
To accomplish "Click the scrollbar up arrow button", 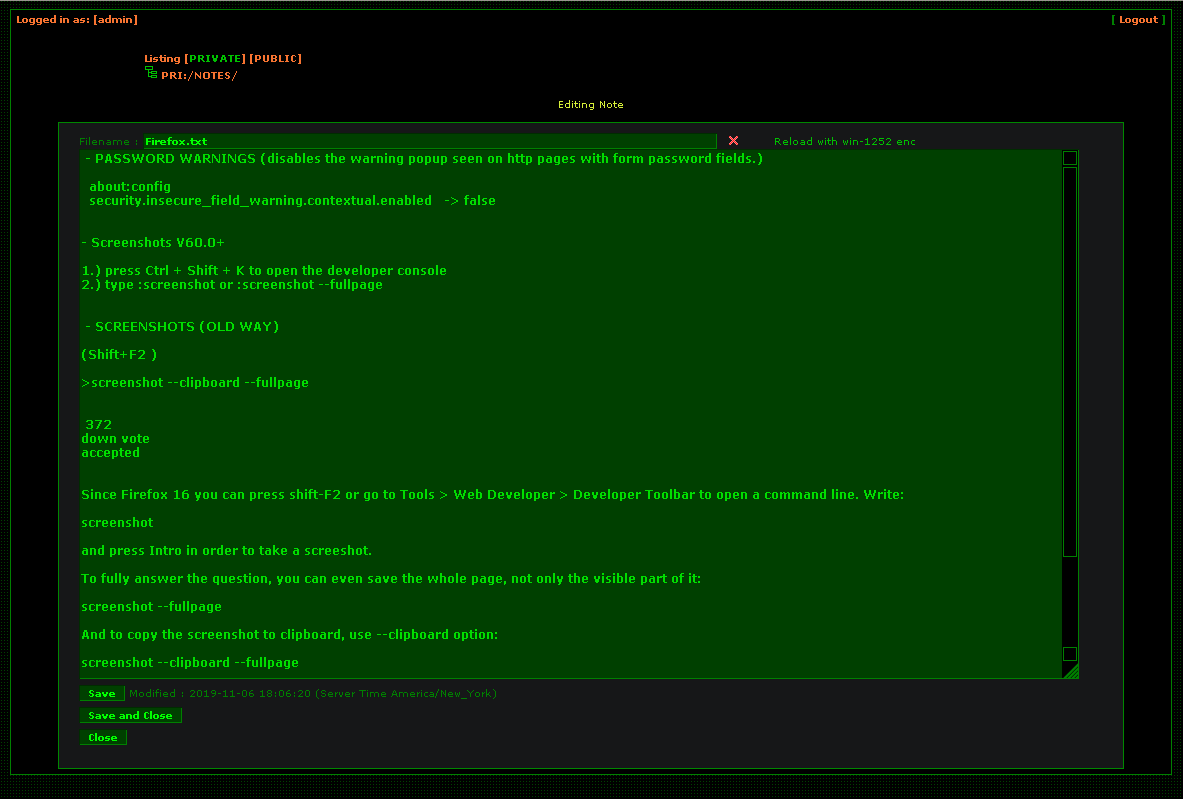I will coord(1070,158).
